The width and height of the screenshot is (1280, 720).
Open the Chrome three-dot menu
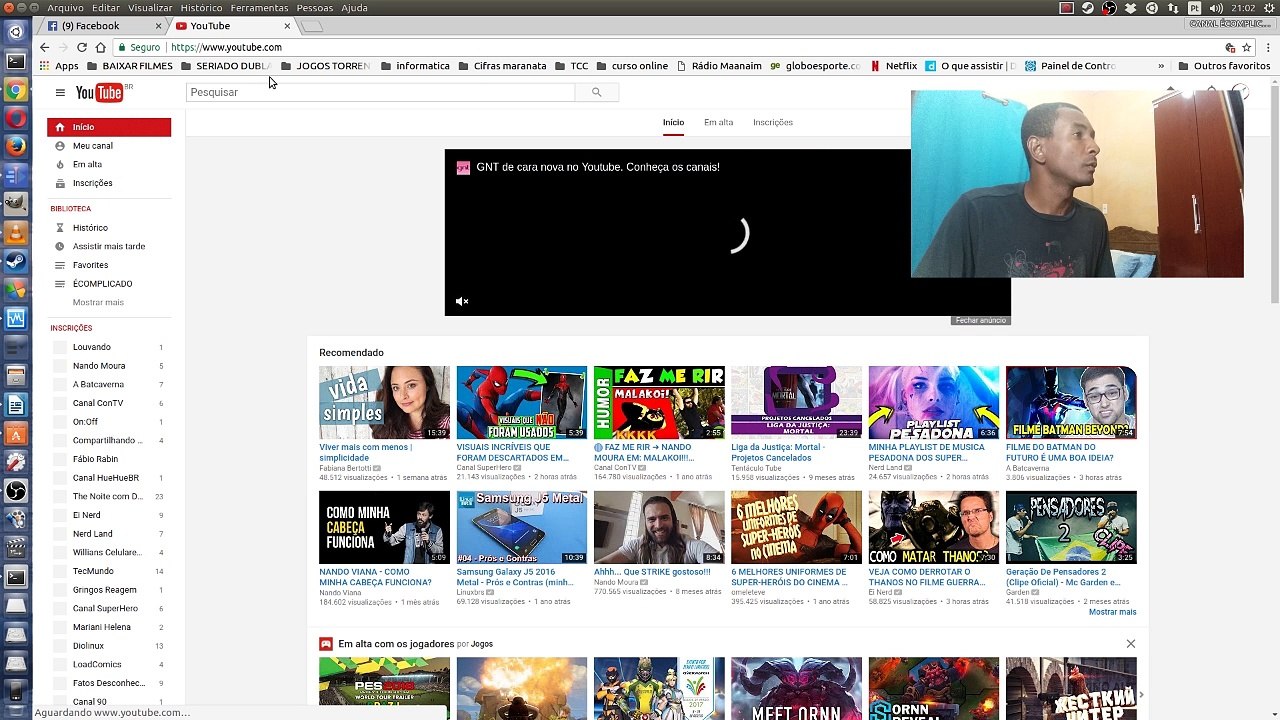1268,47
